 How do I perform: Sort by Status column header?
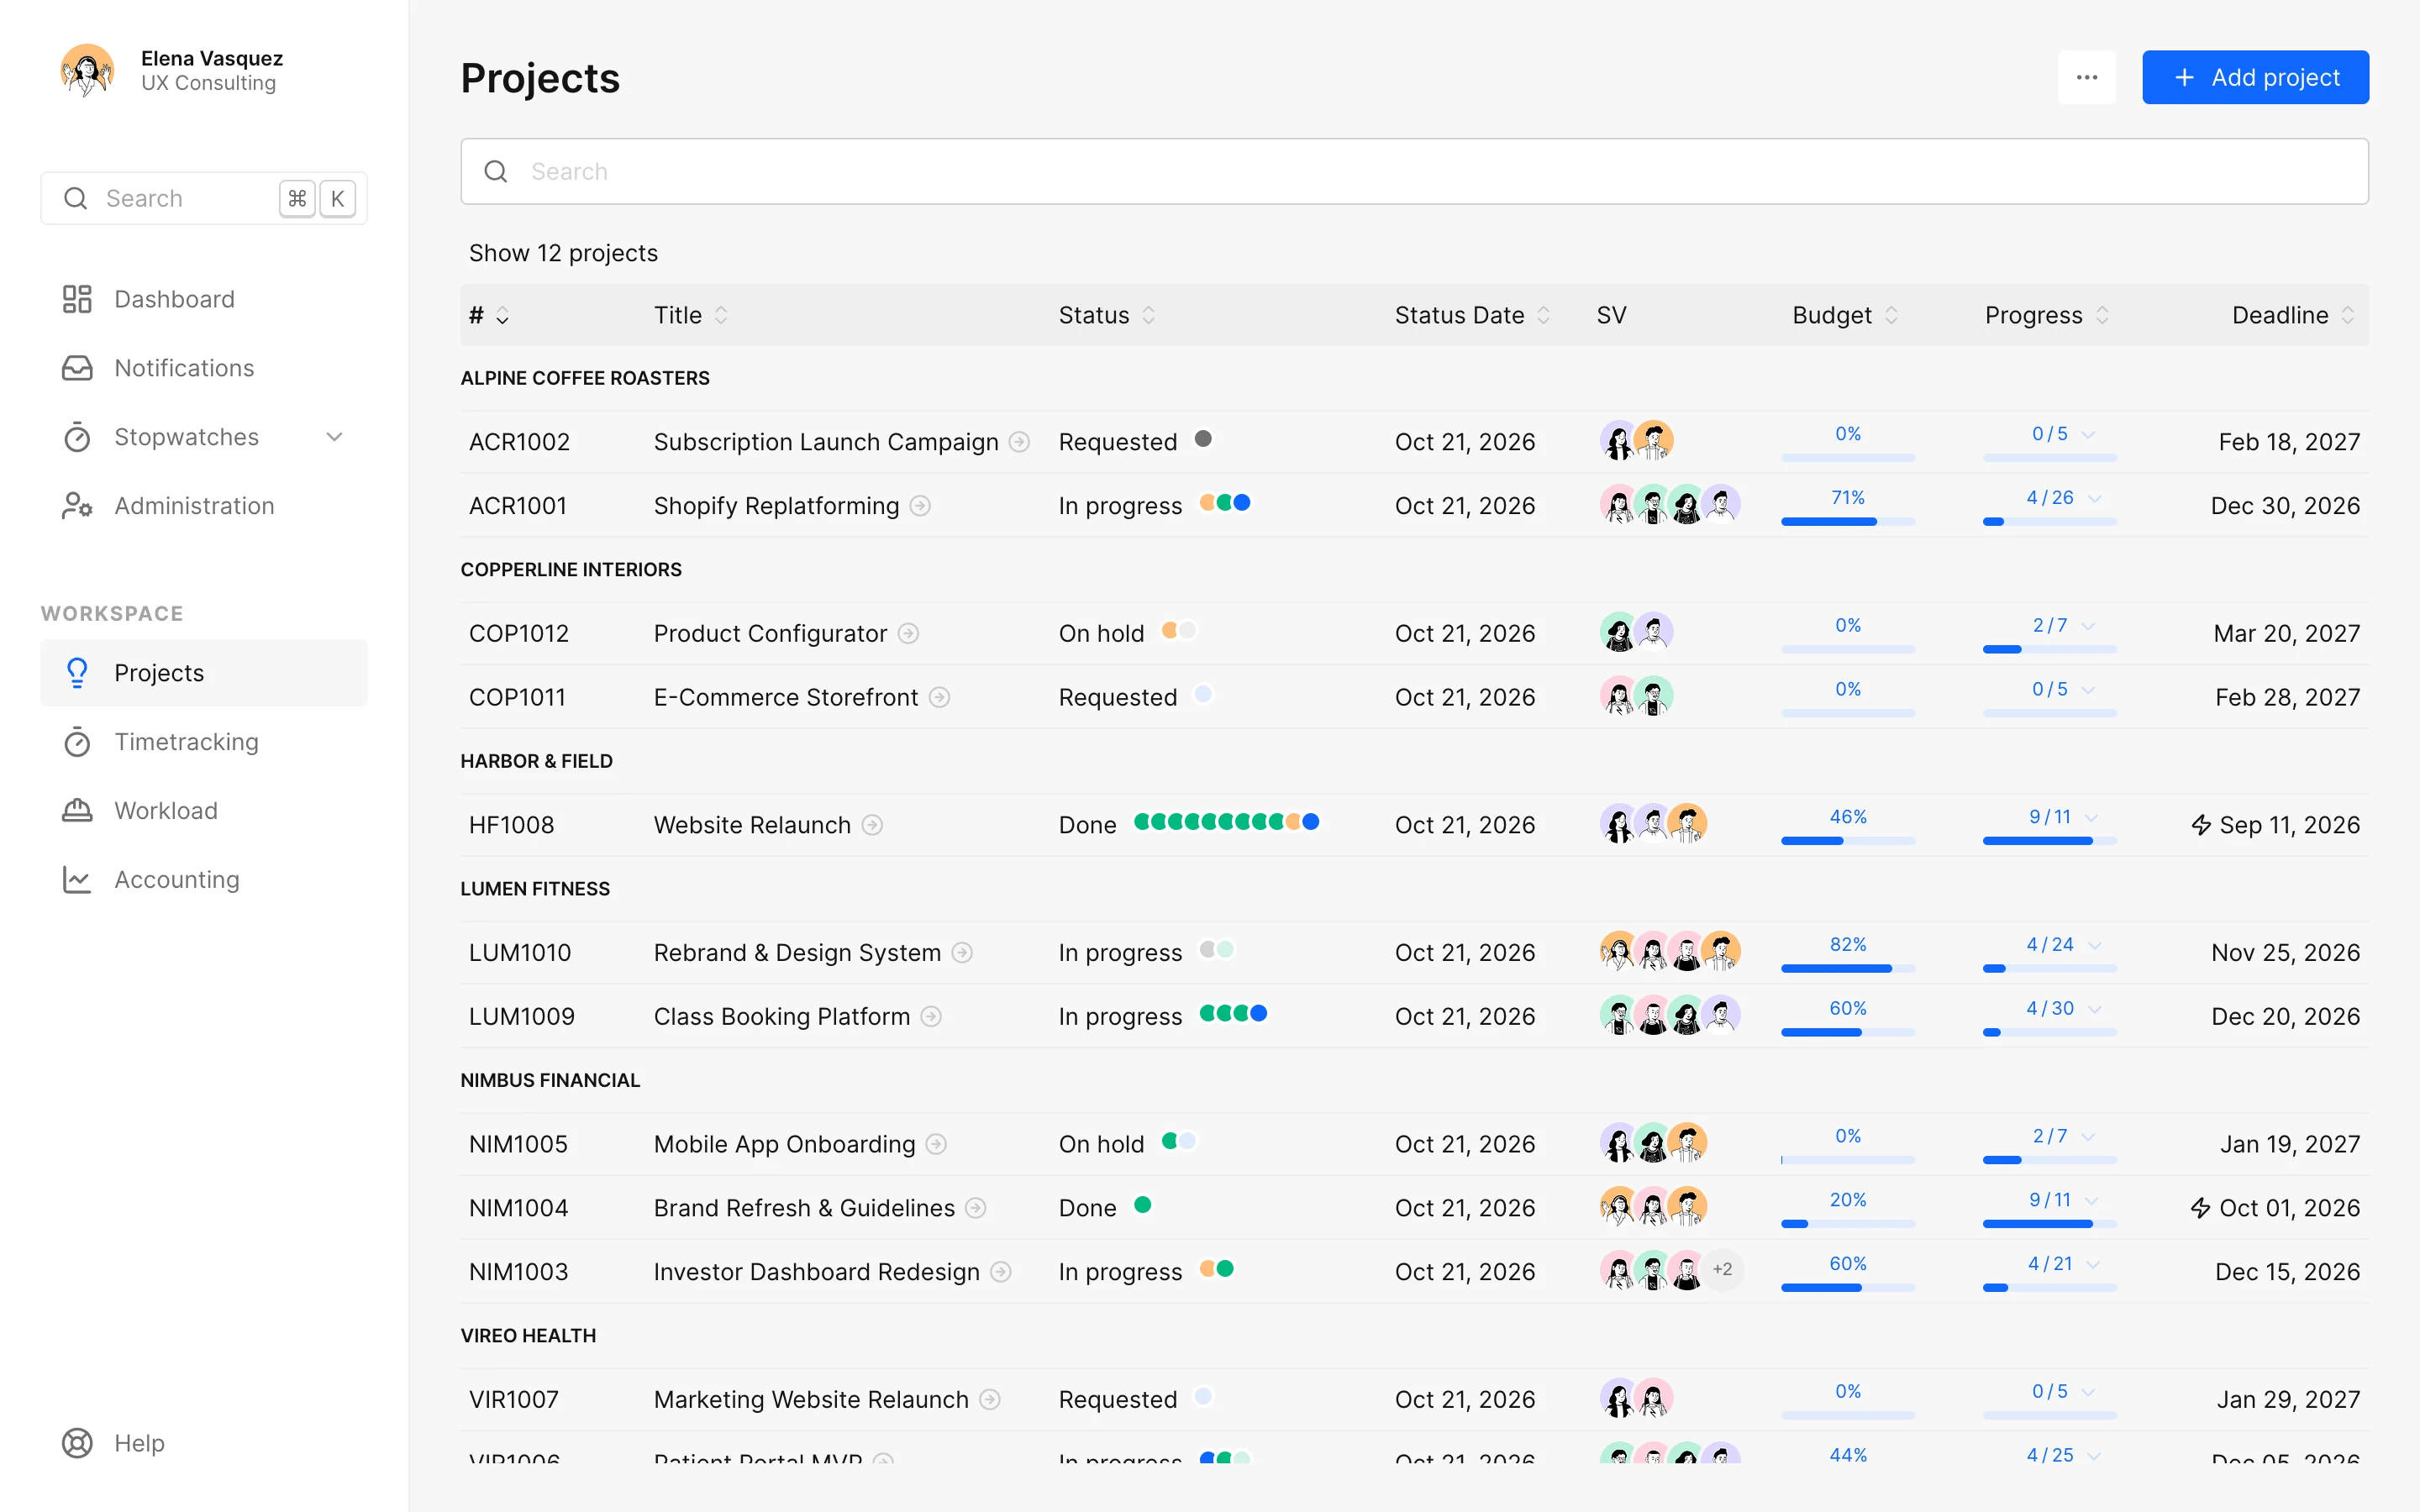(x=1107, y=315)
